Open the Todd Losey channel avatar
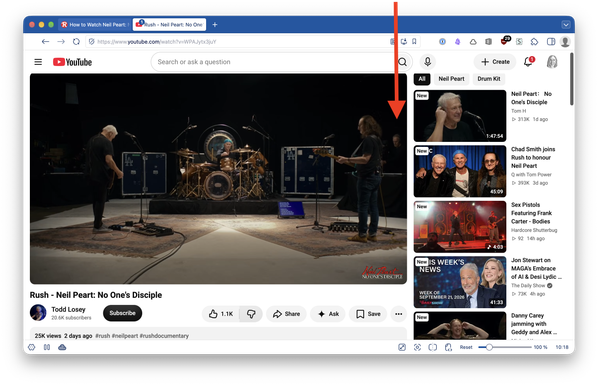Screen dimensions: 598x385 [x=38, y=313]
